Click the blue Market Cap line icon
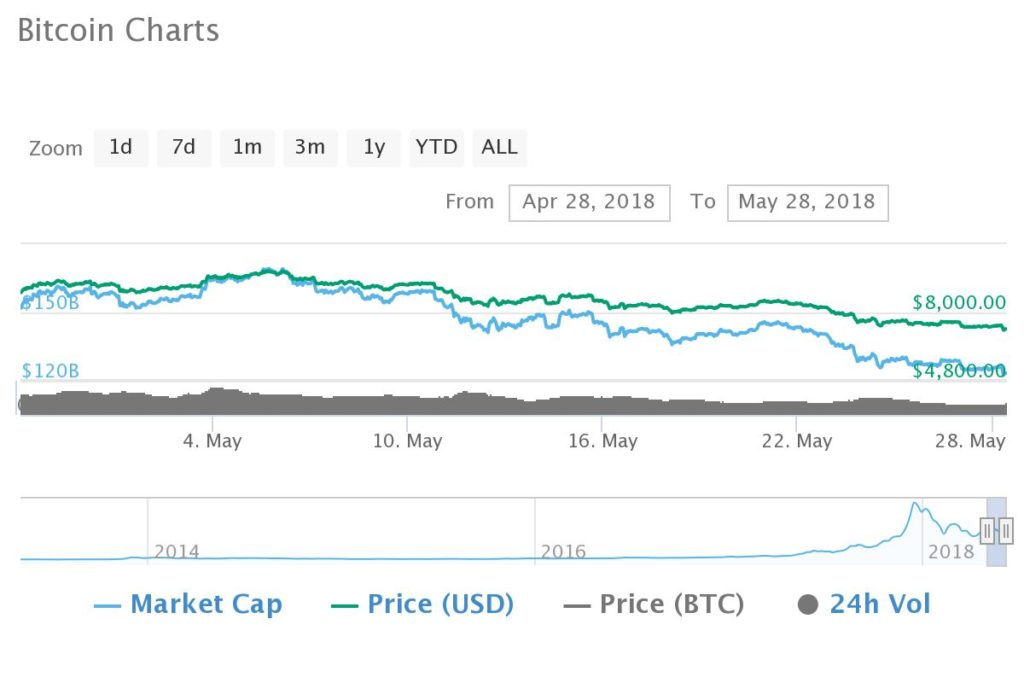The width and height of the screenshot is (1024, 683). [x=107, y=606]
